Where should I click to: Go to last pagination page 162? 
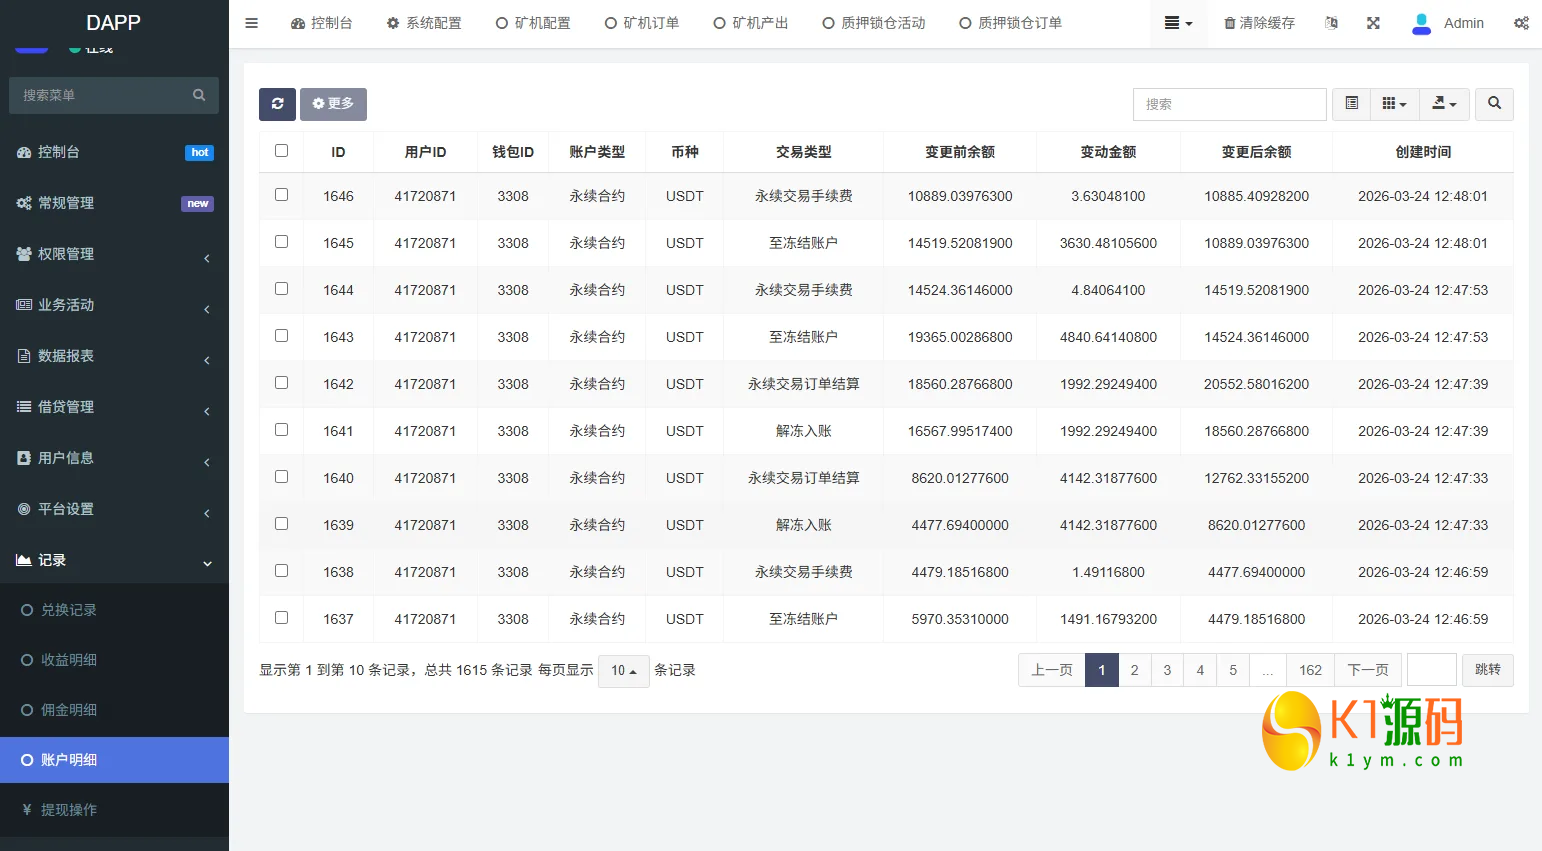point(1310,670)
